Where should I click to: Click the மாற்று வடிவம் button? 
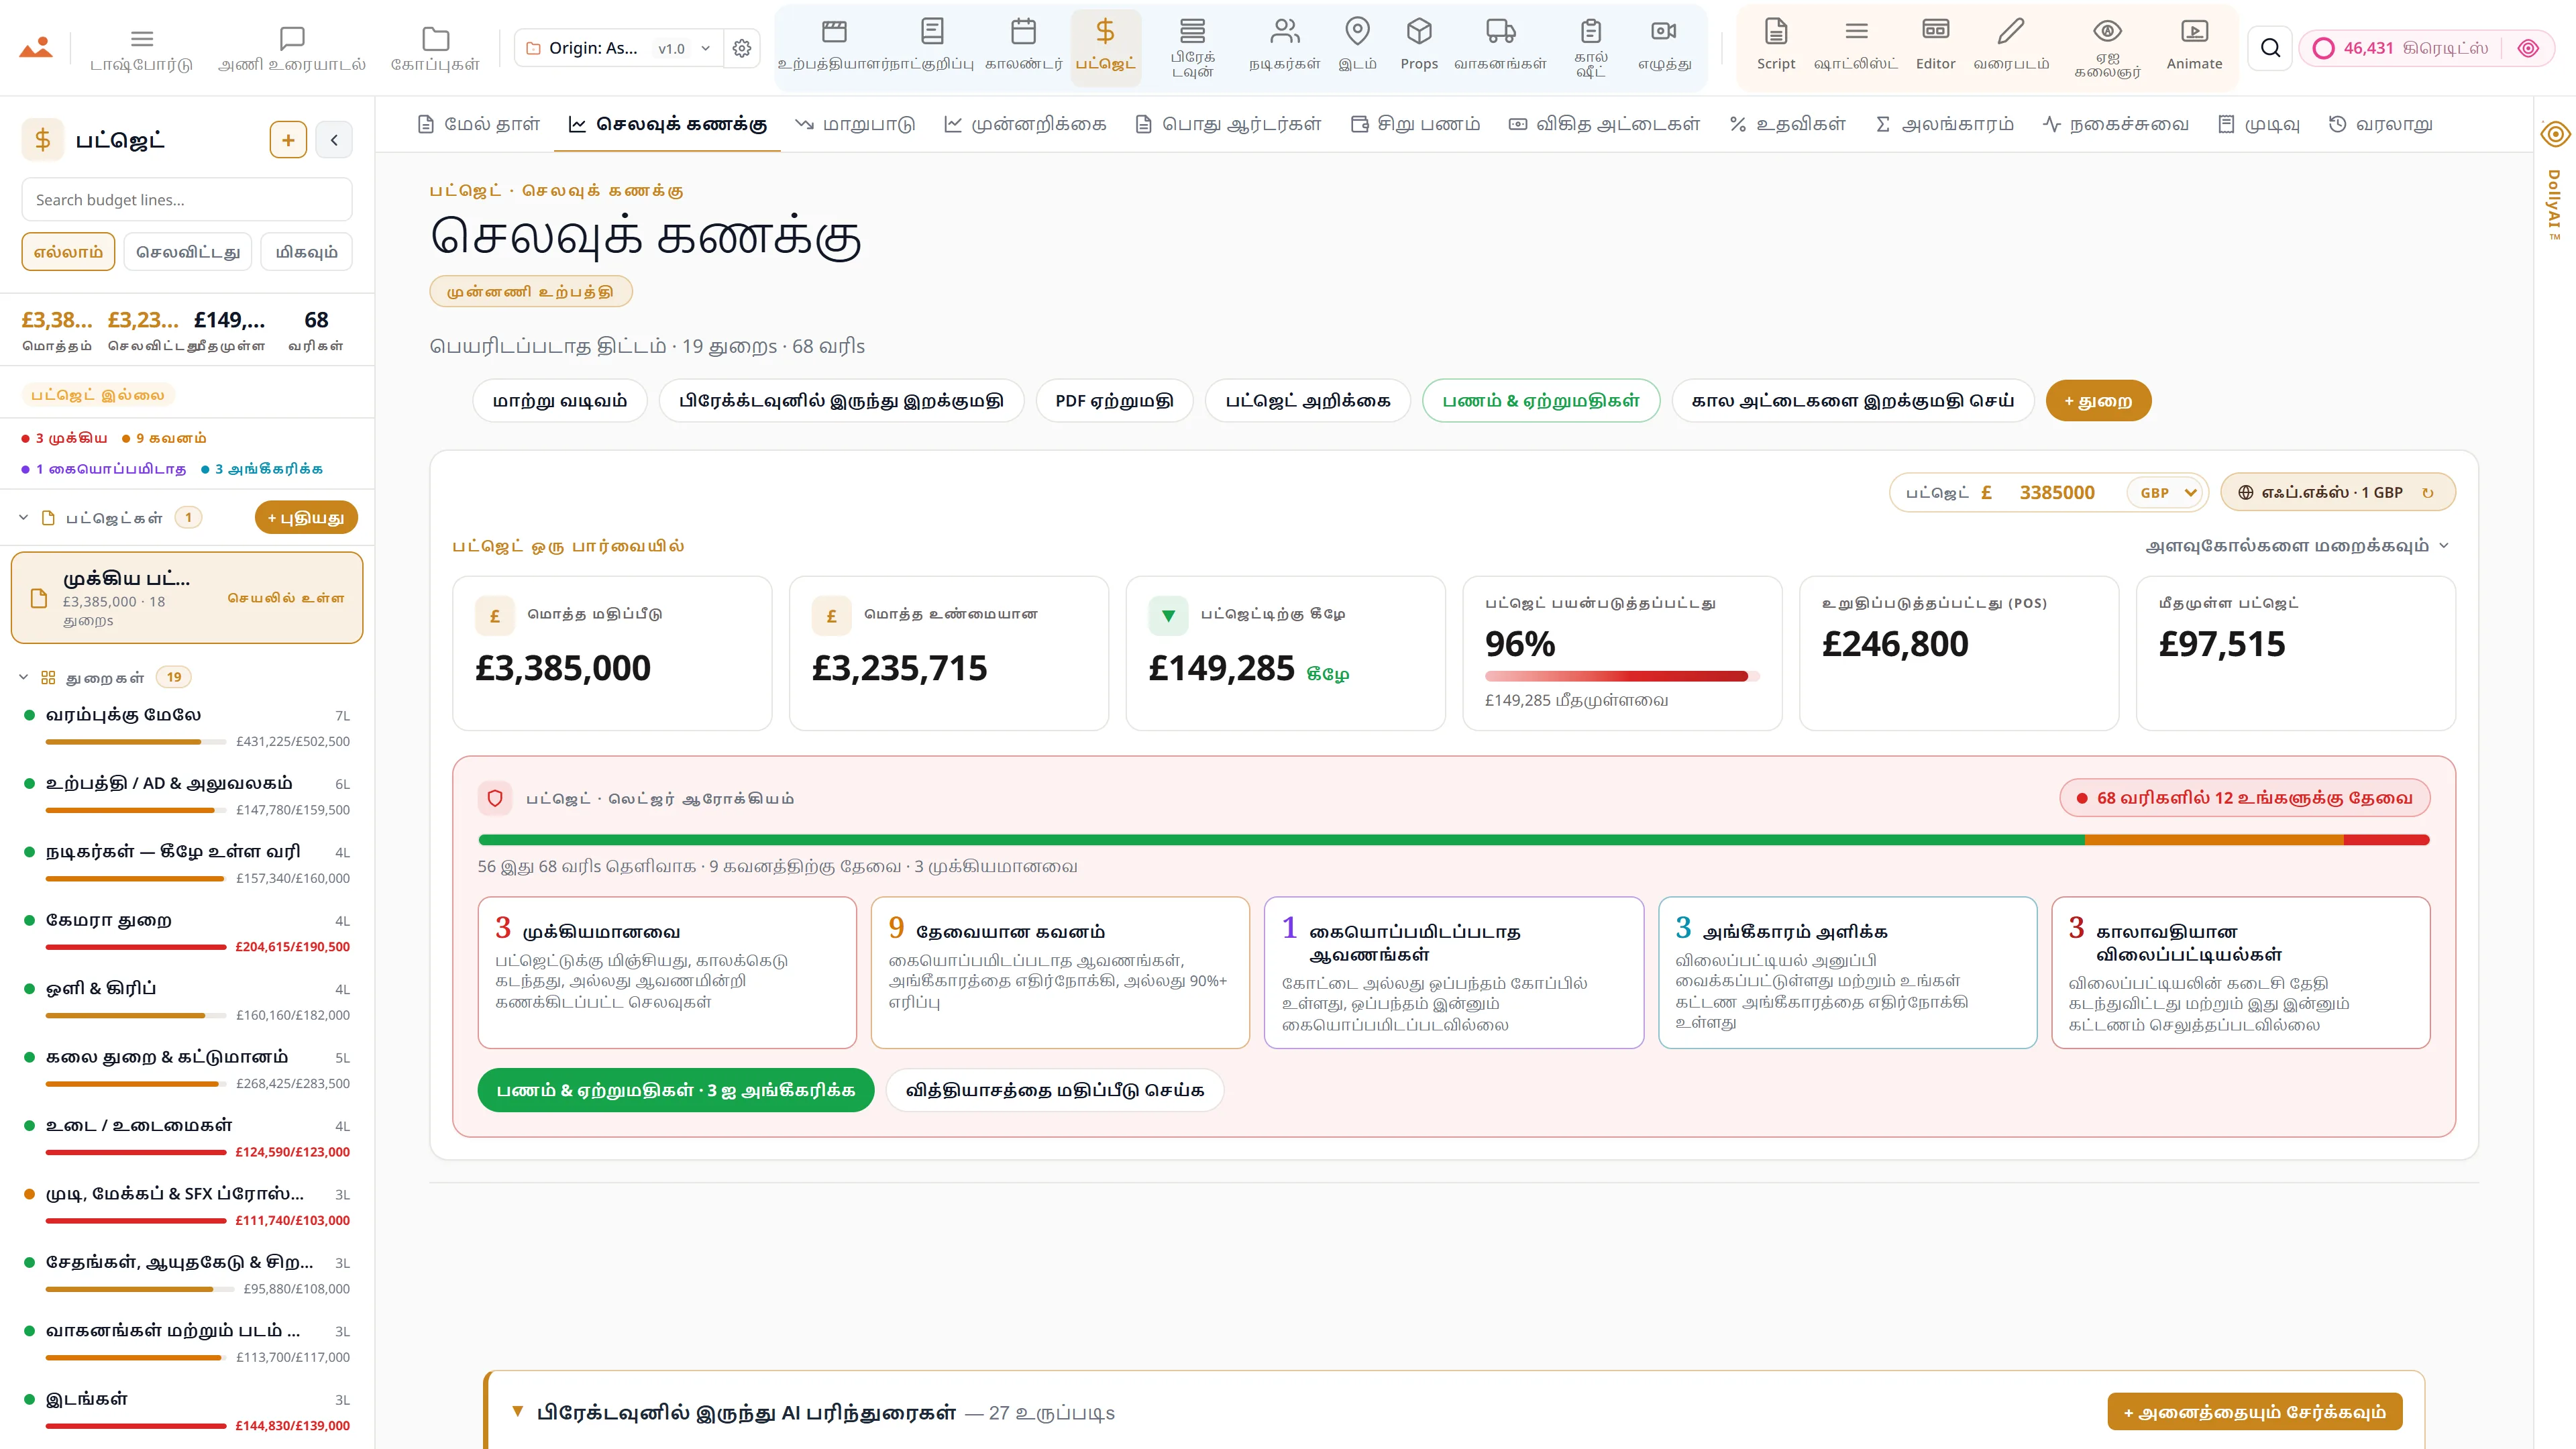point(560,401)
